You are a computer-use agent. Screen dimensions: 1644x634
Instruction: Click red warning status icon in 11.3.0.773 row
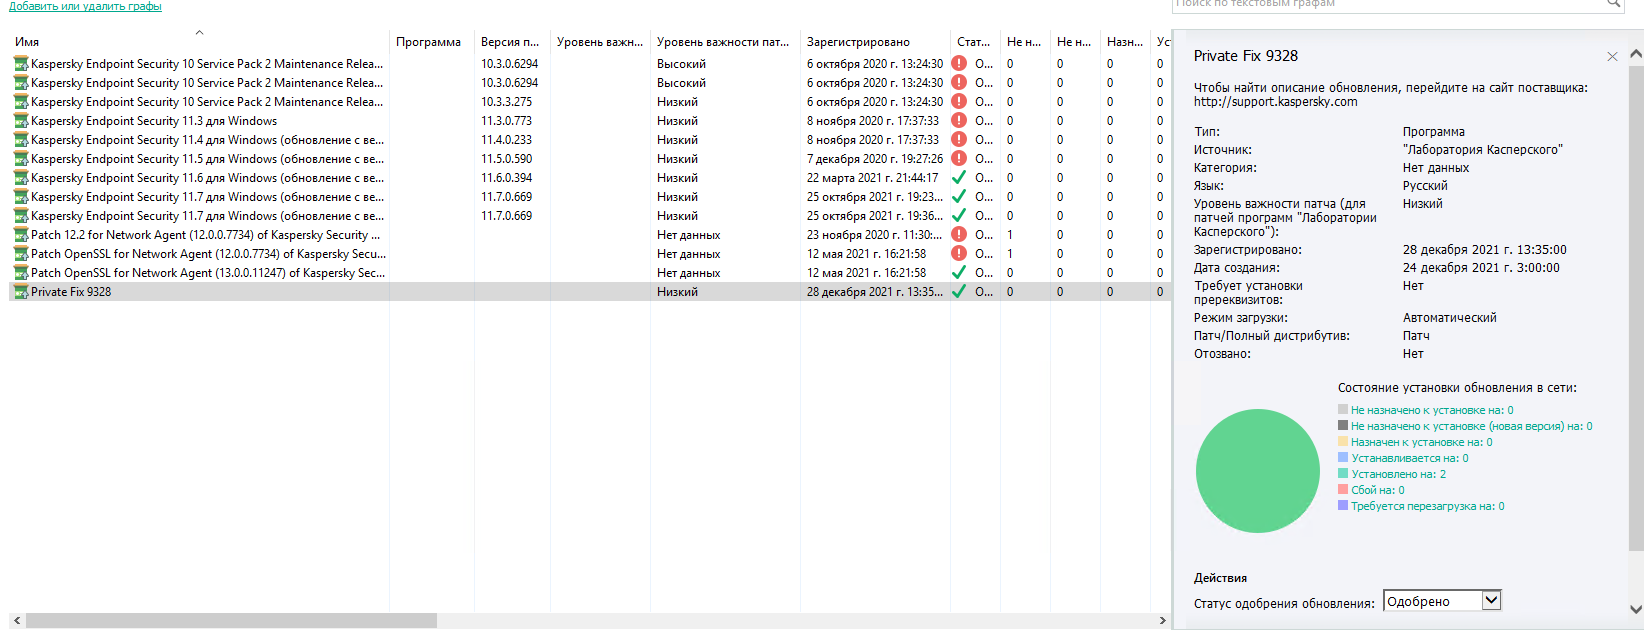click(x=959, y=121)
